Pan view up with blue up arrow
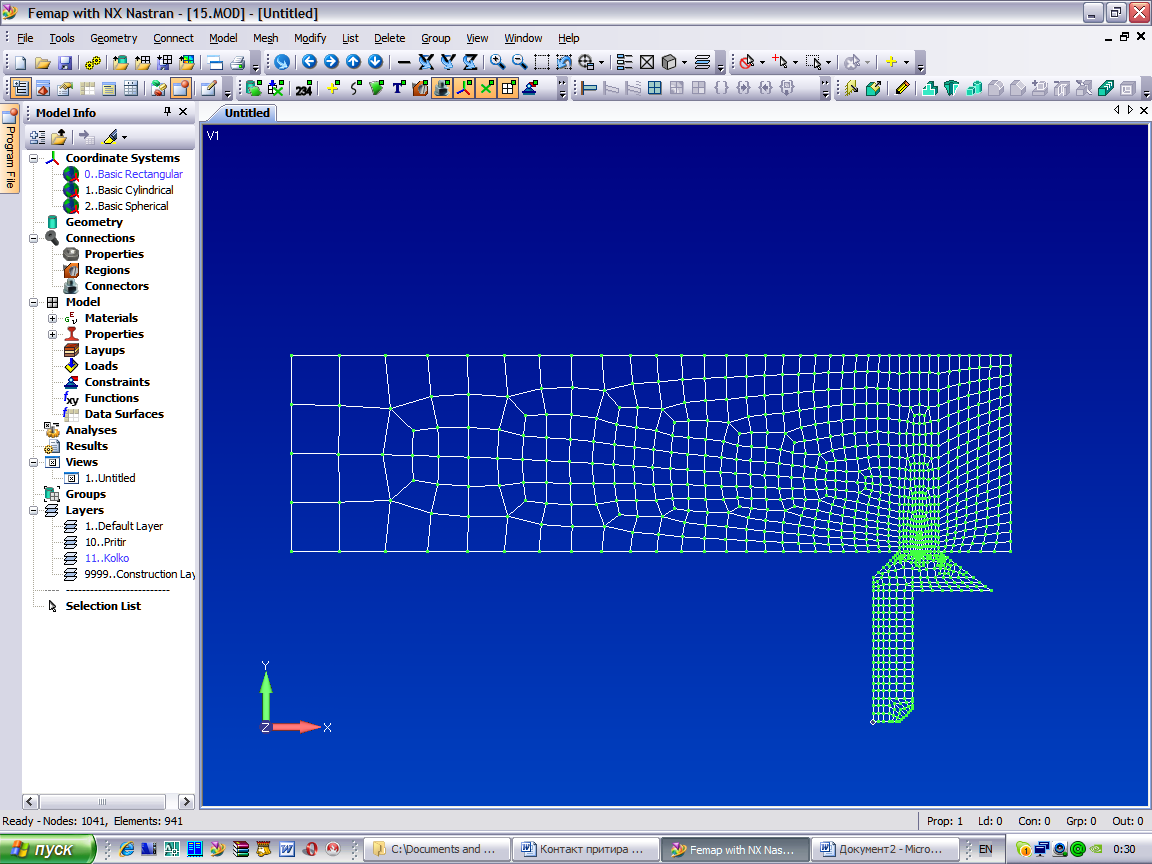This screenshot has width=1152, height=864. [x=353, y=62]
